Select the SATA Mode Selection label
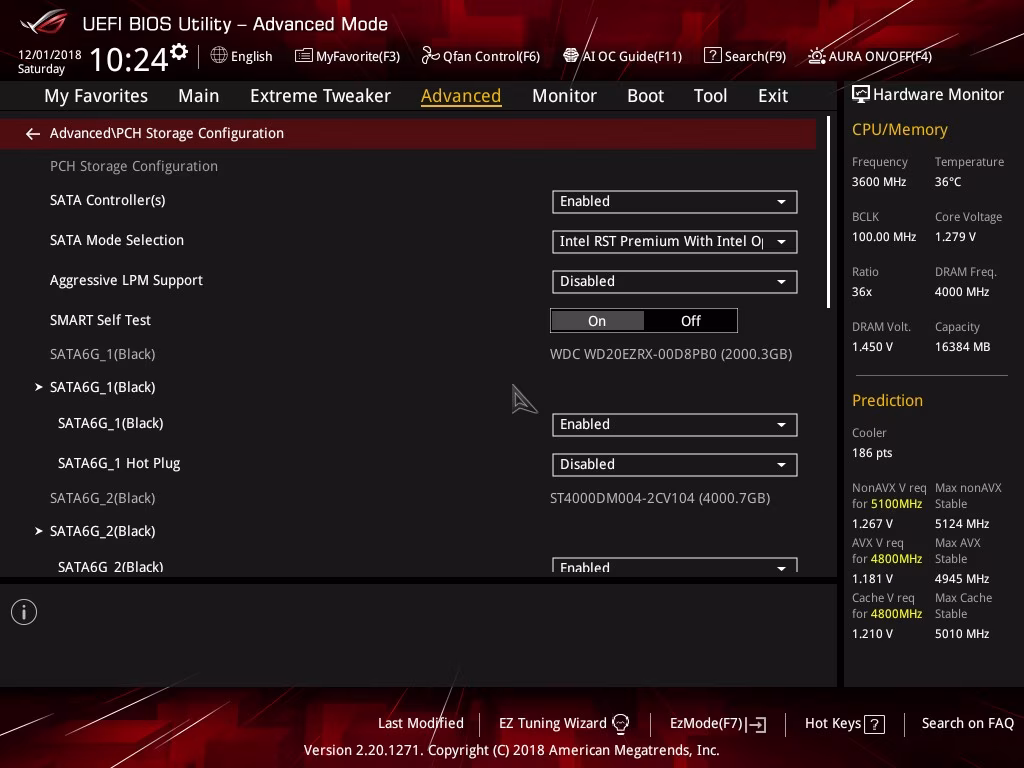 117,240
